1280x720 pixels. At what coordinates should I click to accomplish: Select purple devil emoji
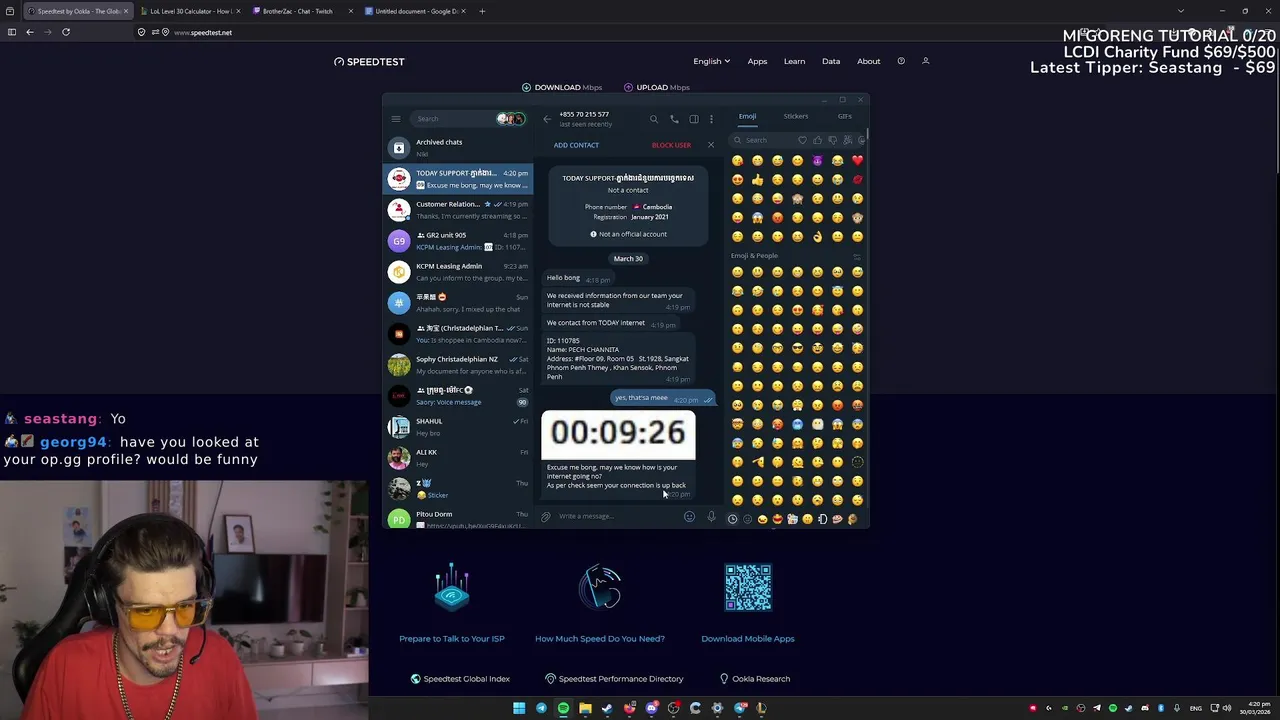(817, 160)
